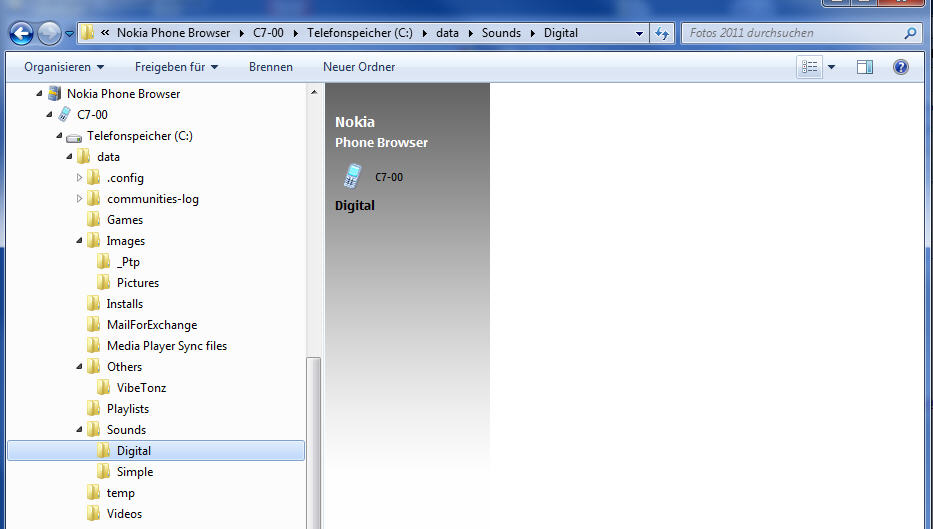Click the tree pane scrollbar thumb
933x529 pixels.
pos(314,443)
